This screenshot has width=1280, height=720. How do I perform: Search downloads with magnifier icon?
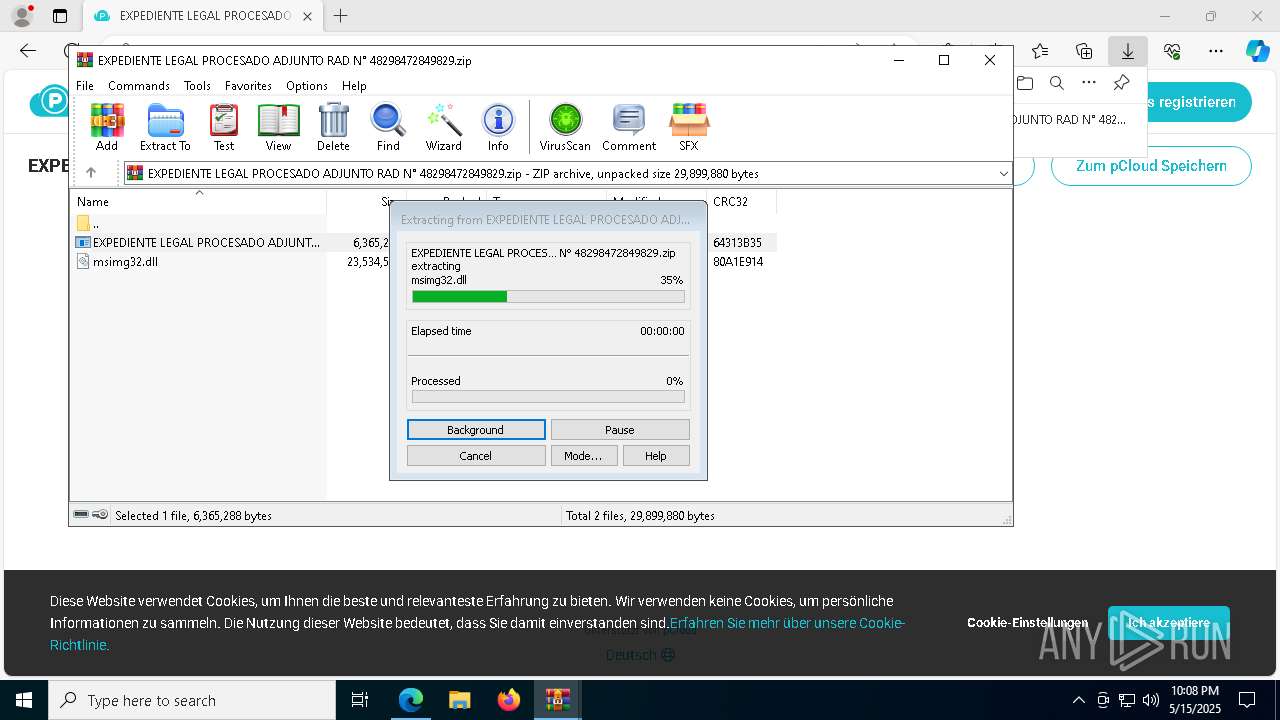[x=1057, y=83]
